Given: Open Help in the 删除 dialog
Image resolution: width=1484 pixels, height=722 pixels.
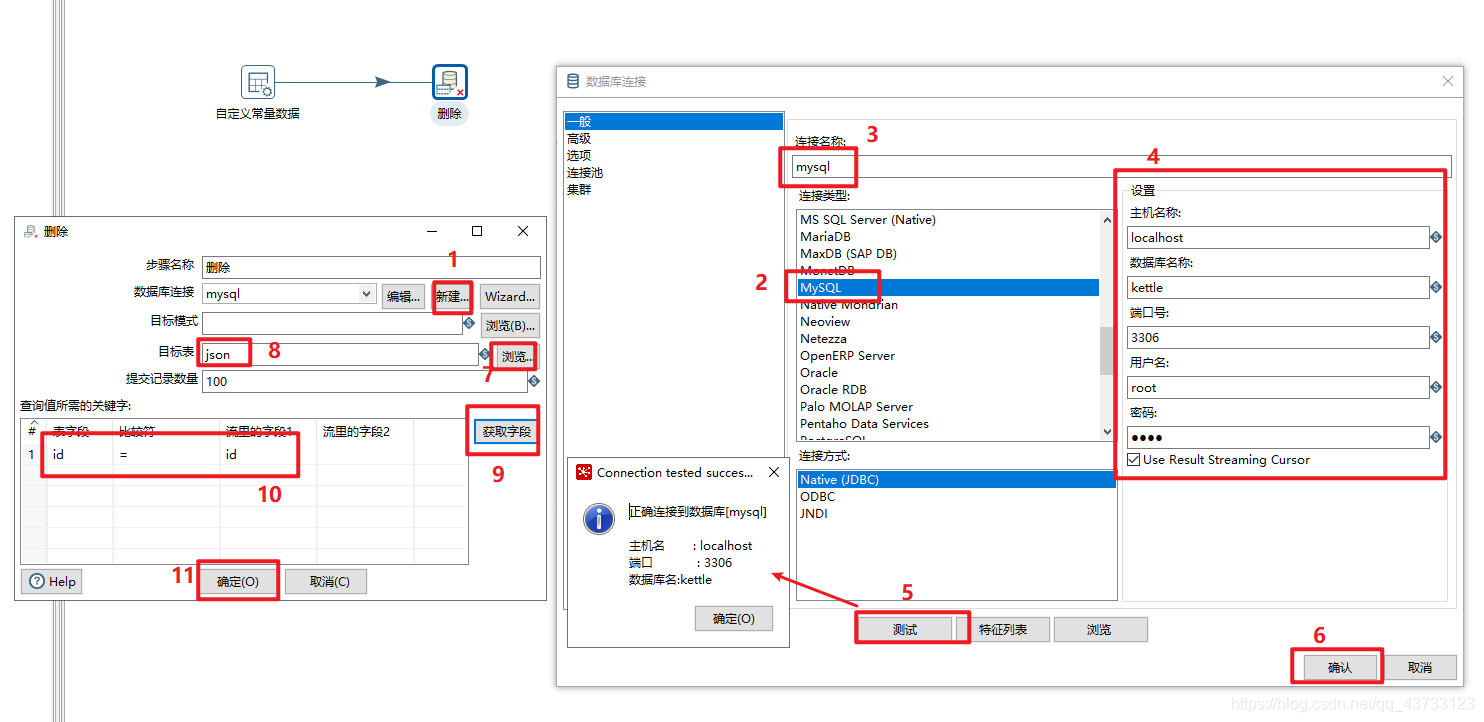Looking at the screenshot, I should point(52,581).
